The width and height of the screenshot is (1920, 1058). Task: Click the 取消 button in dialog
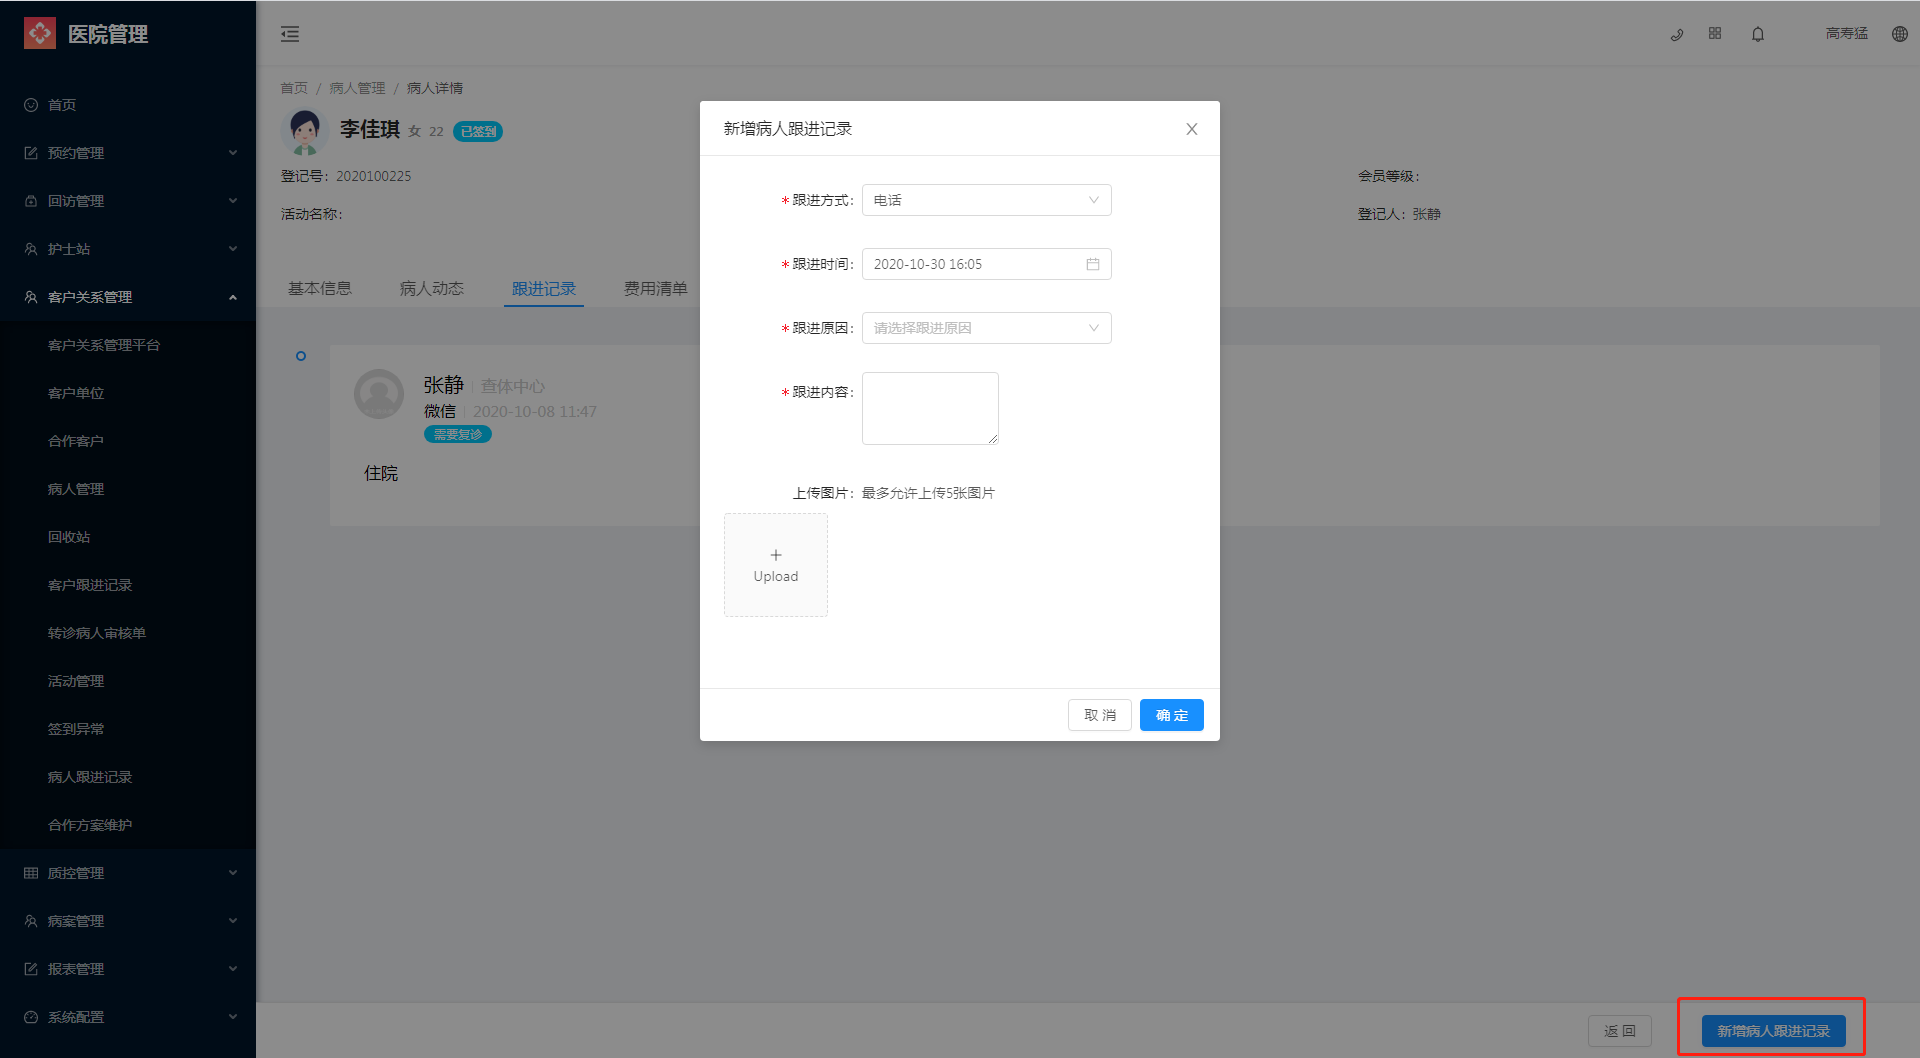(x=1100, y=715)
